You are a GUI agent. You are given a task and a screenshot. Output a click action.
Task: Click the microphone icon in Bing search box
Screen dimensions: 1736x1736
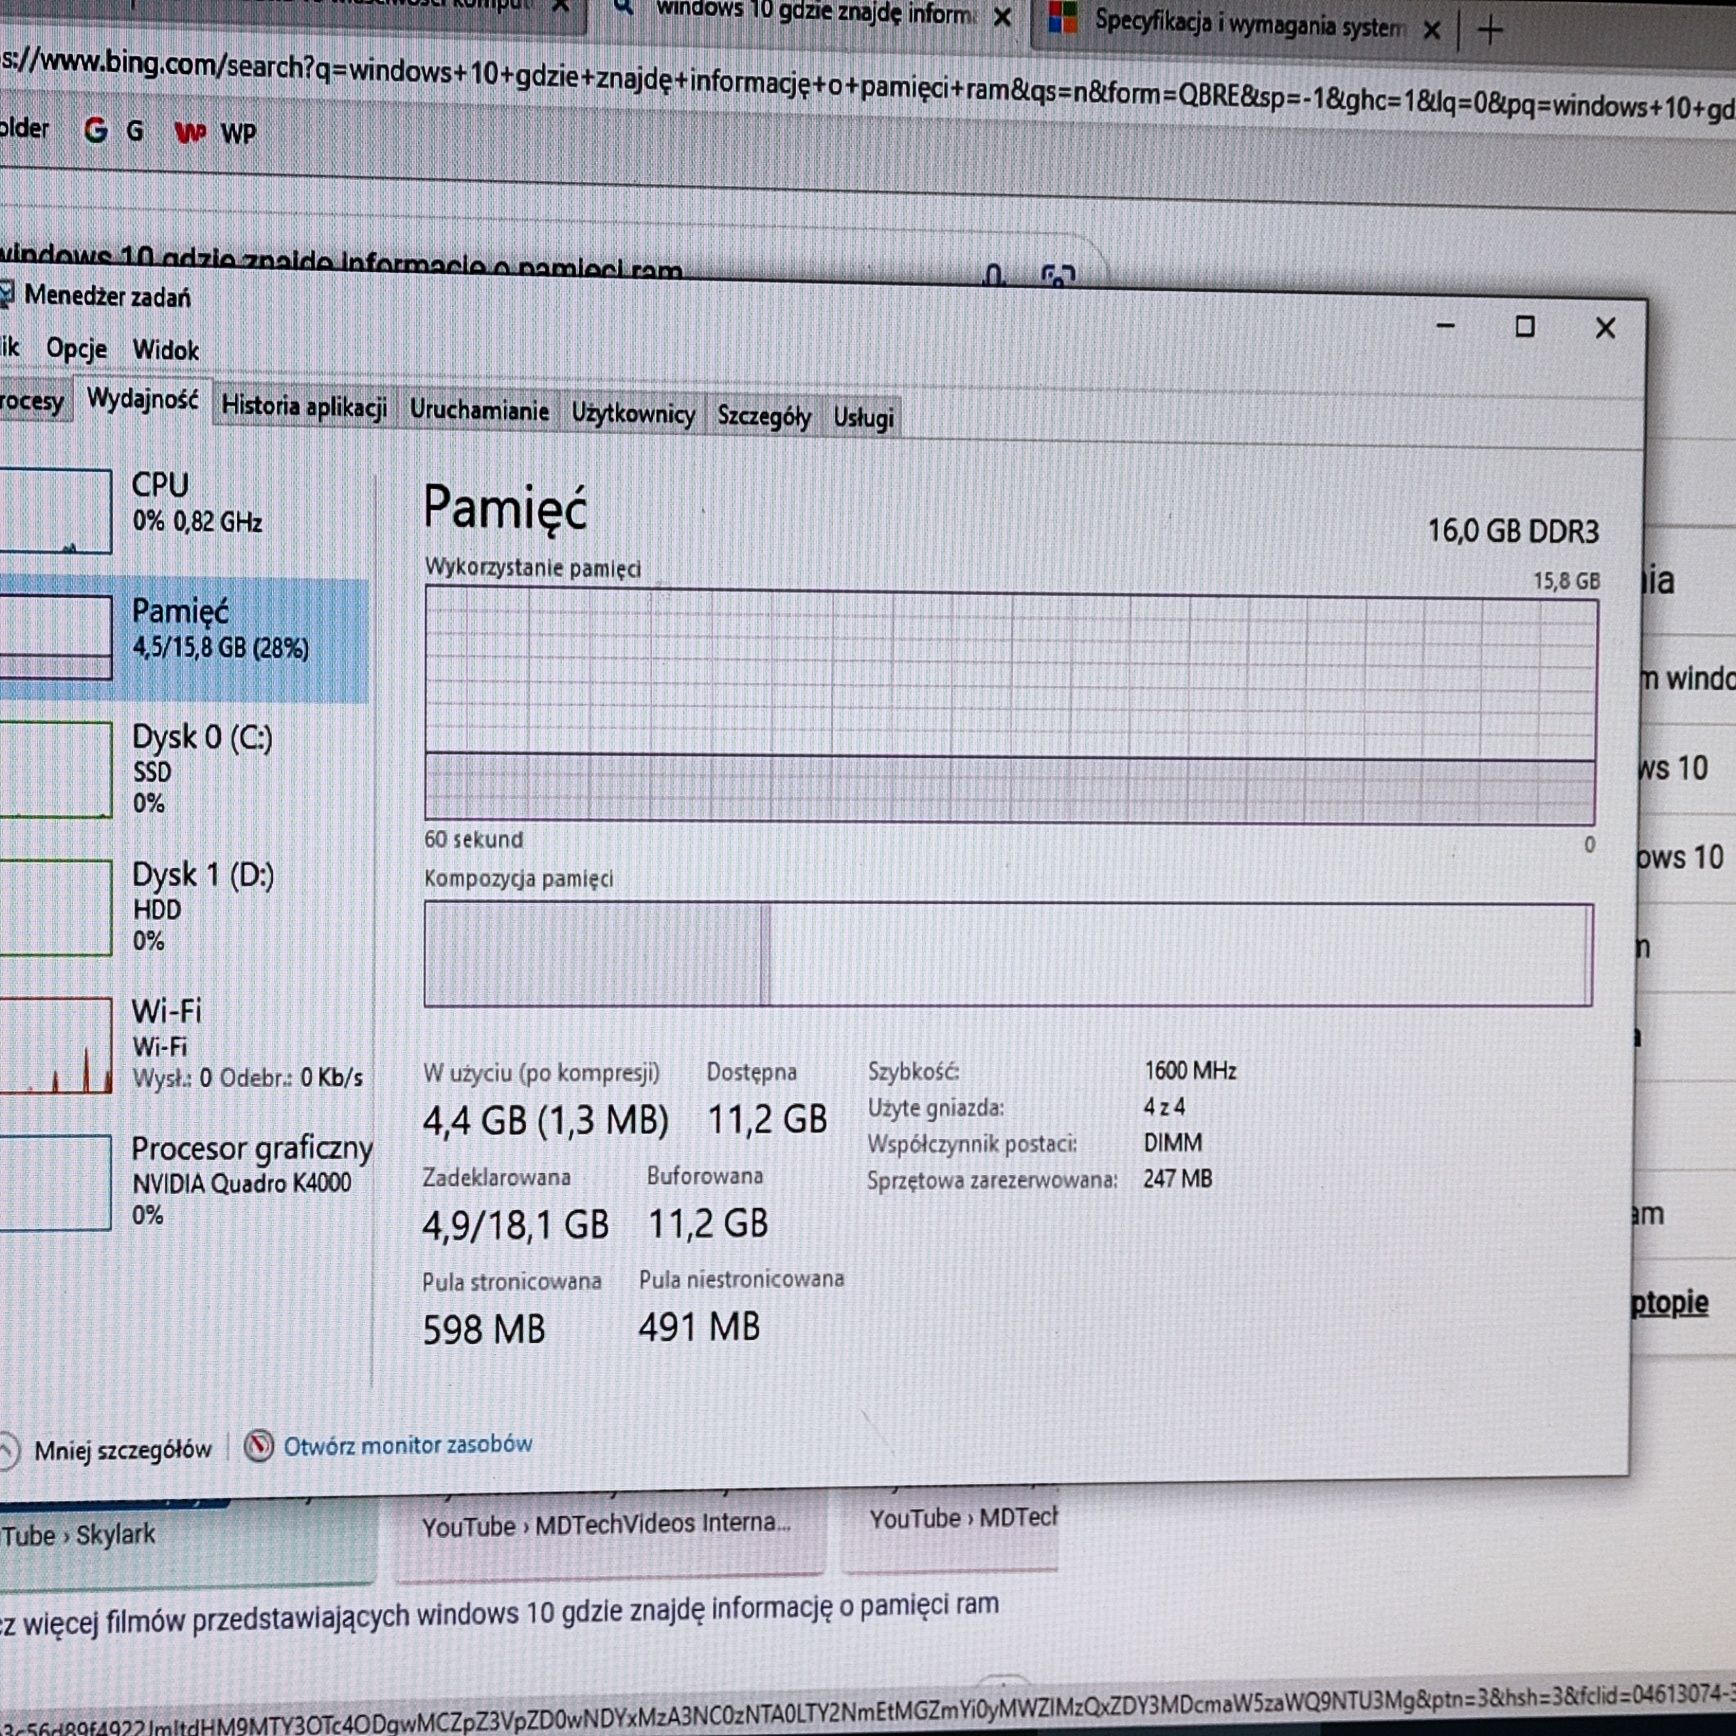[993, 274]
